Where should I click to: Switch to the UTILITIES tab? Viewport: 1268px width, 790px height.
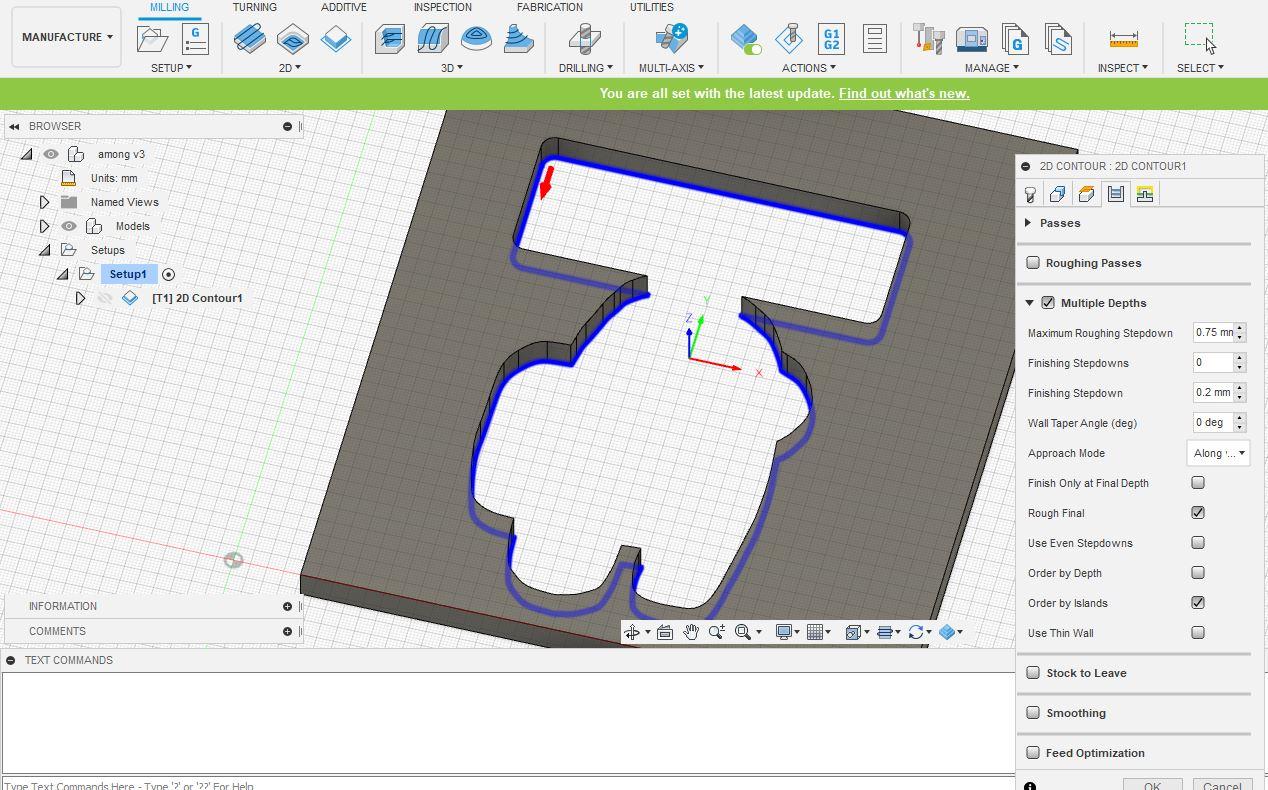(x=652, y=7)
